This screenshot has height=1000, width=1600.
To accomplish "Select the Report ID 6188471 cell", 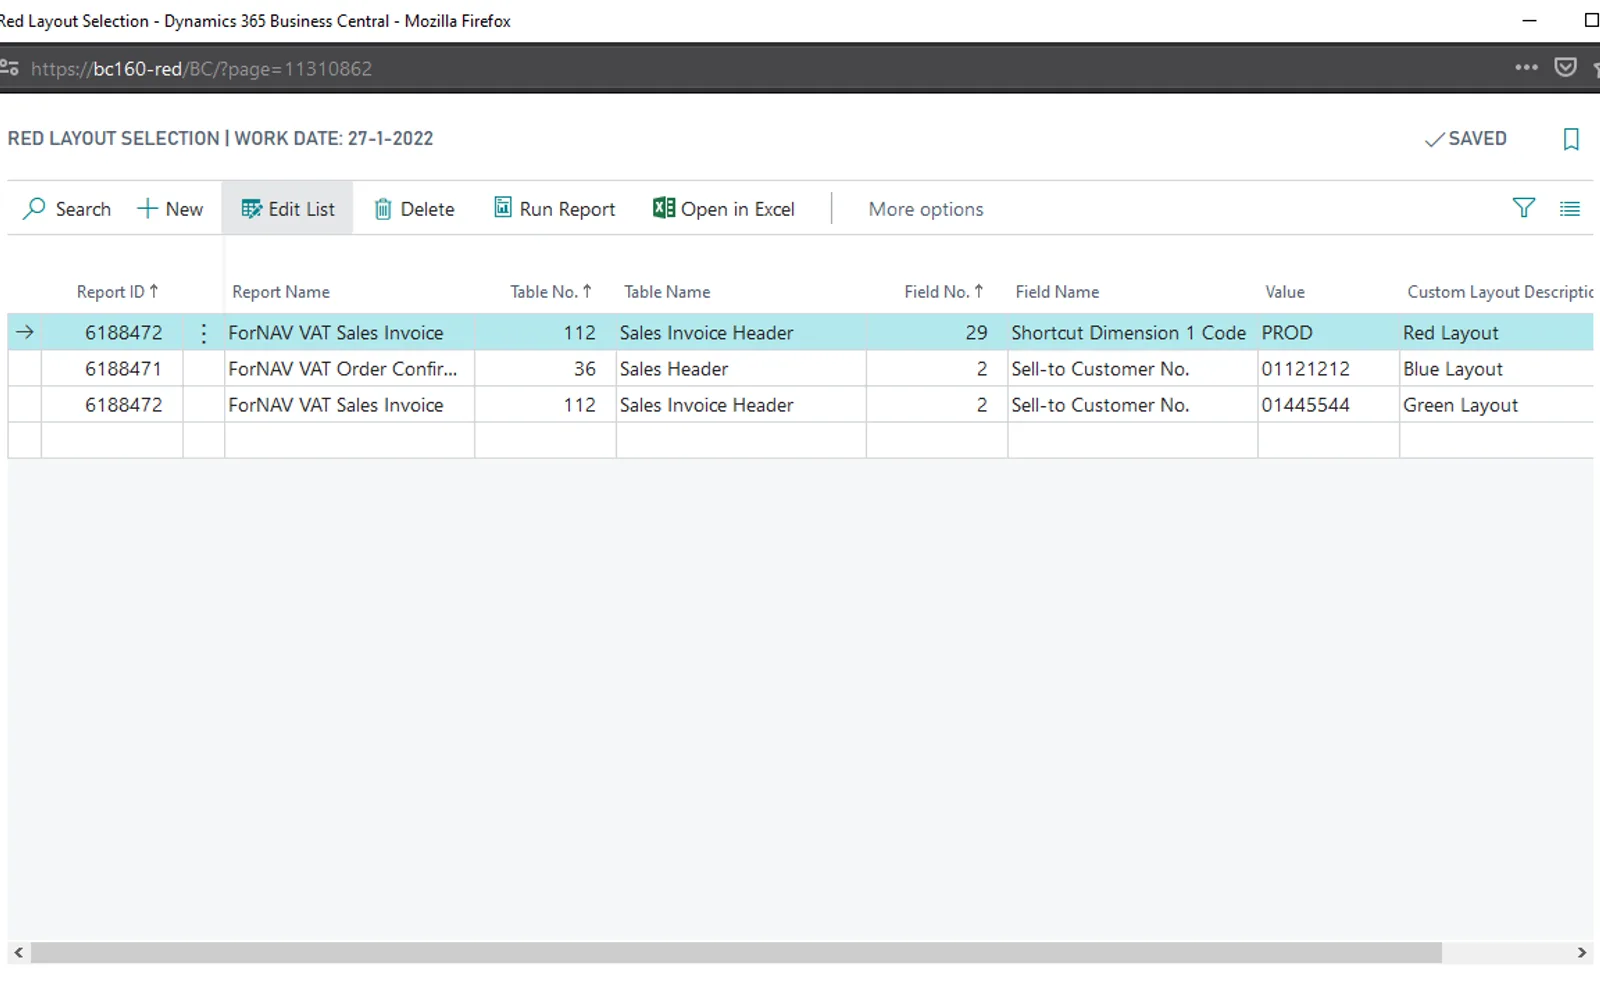I will [x=112, y=369].
